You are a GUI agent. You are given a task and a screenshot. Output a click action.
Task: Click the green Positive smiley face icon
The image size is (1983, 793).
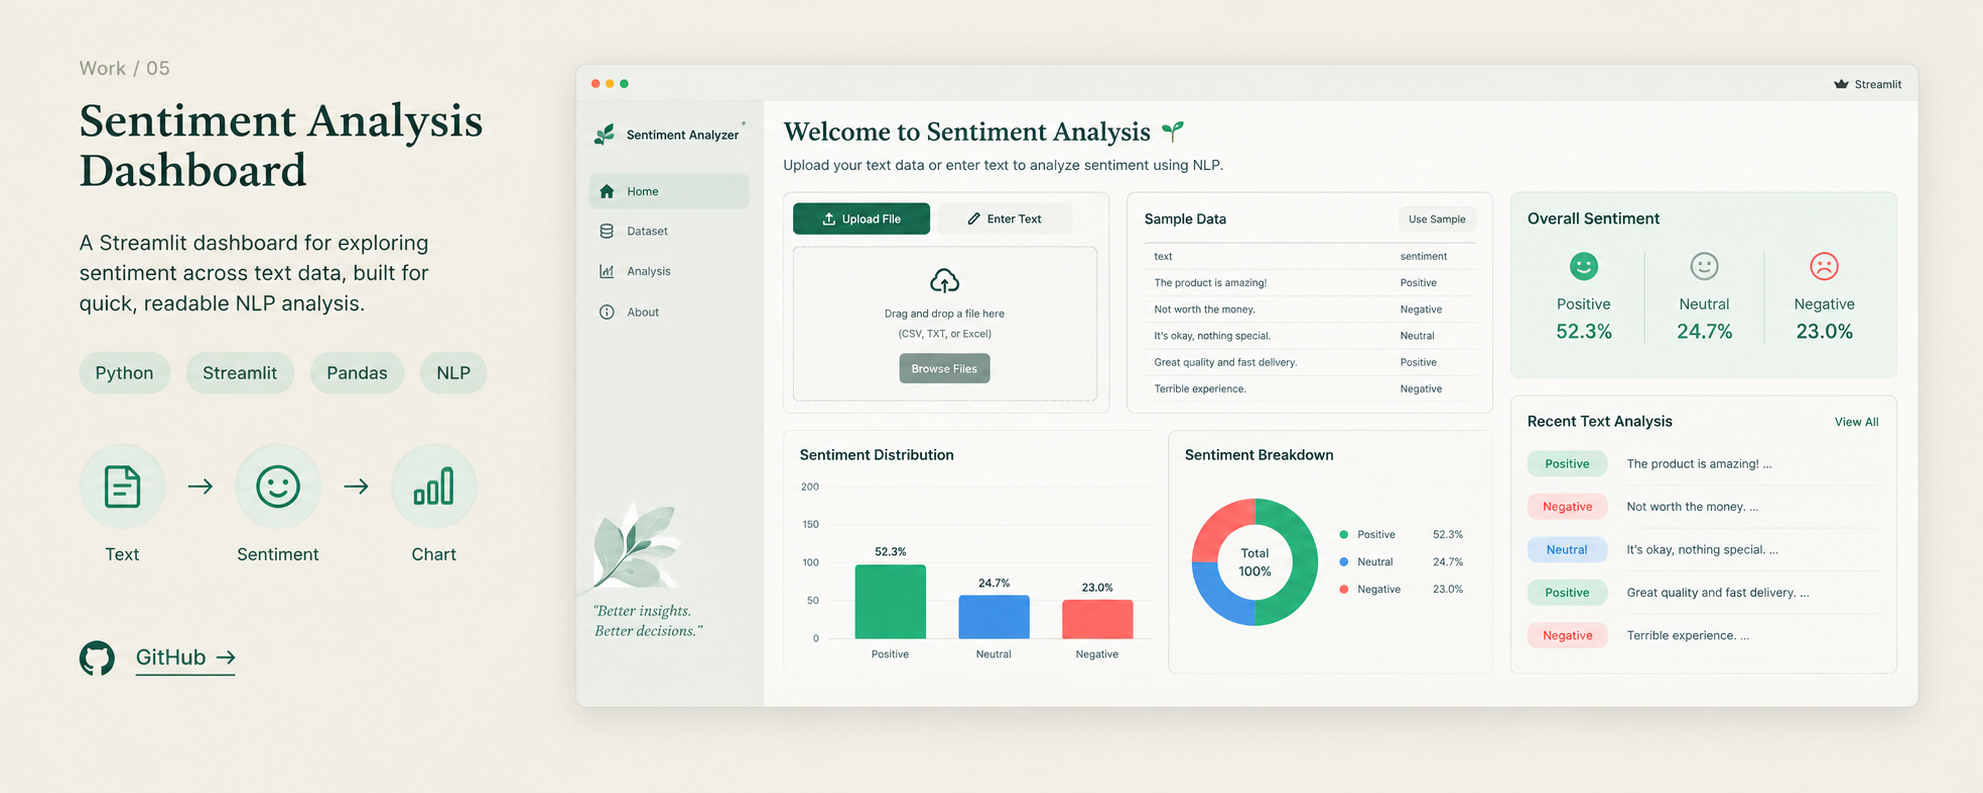tap(1584, 266)
